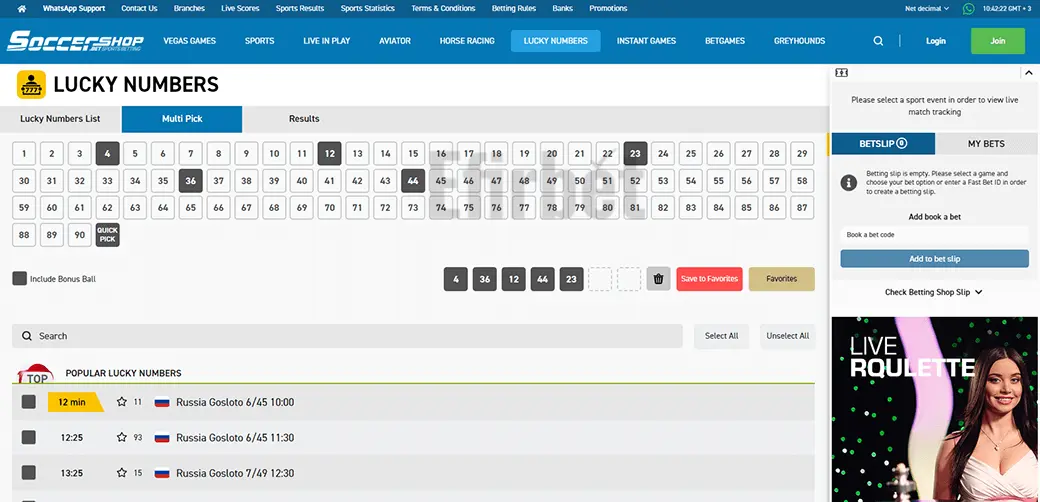Tick the checkbox for Gosloto 6/45 11:30

pyautogui.click(x=29, y=438)
